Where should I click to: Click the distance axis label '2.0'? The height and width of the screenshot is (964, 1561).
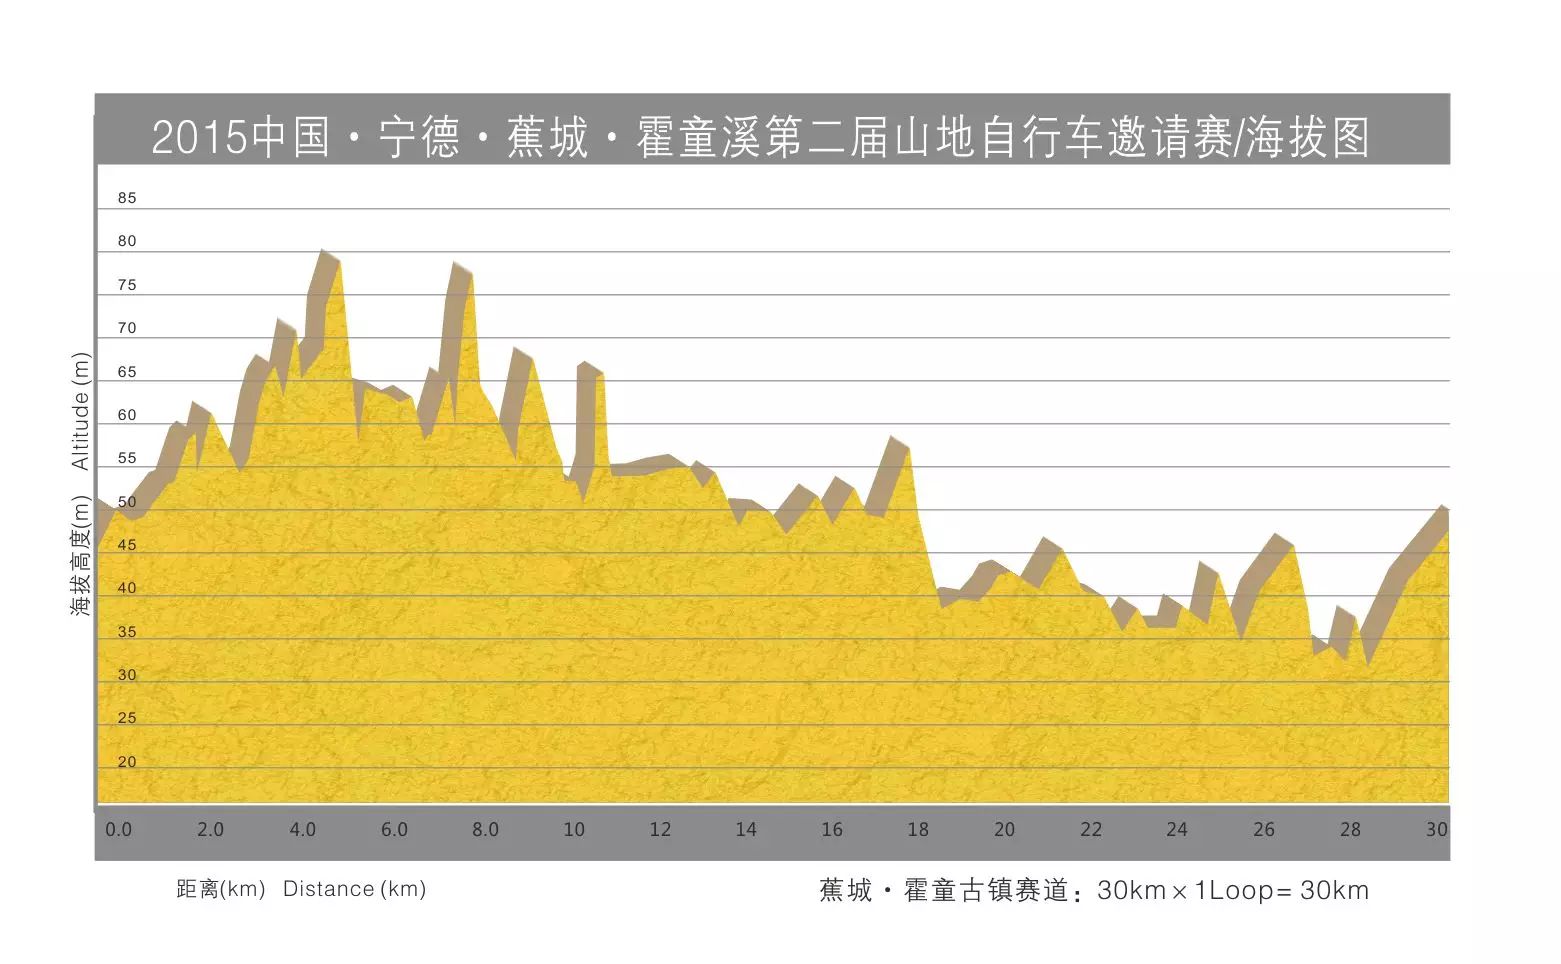[x=210, y=829]
